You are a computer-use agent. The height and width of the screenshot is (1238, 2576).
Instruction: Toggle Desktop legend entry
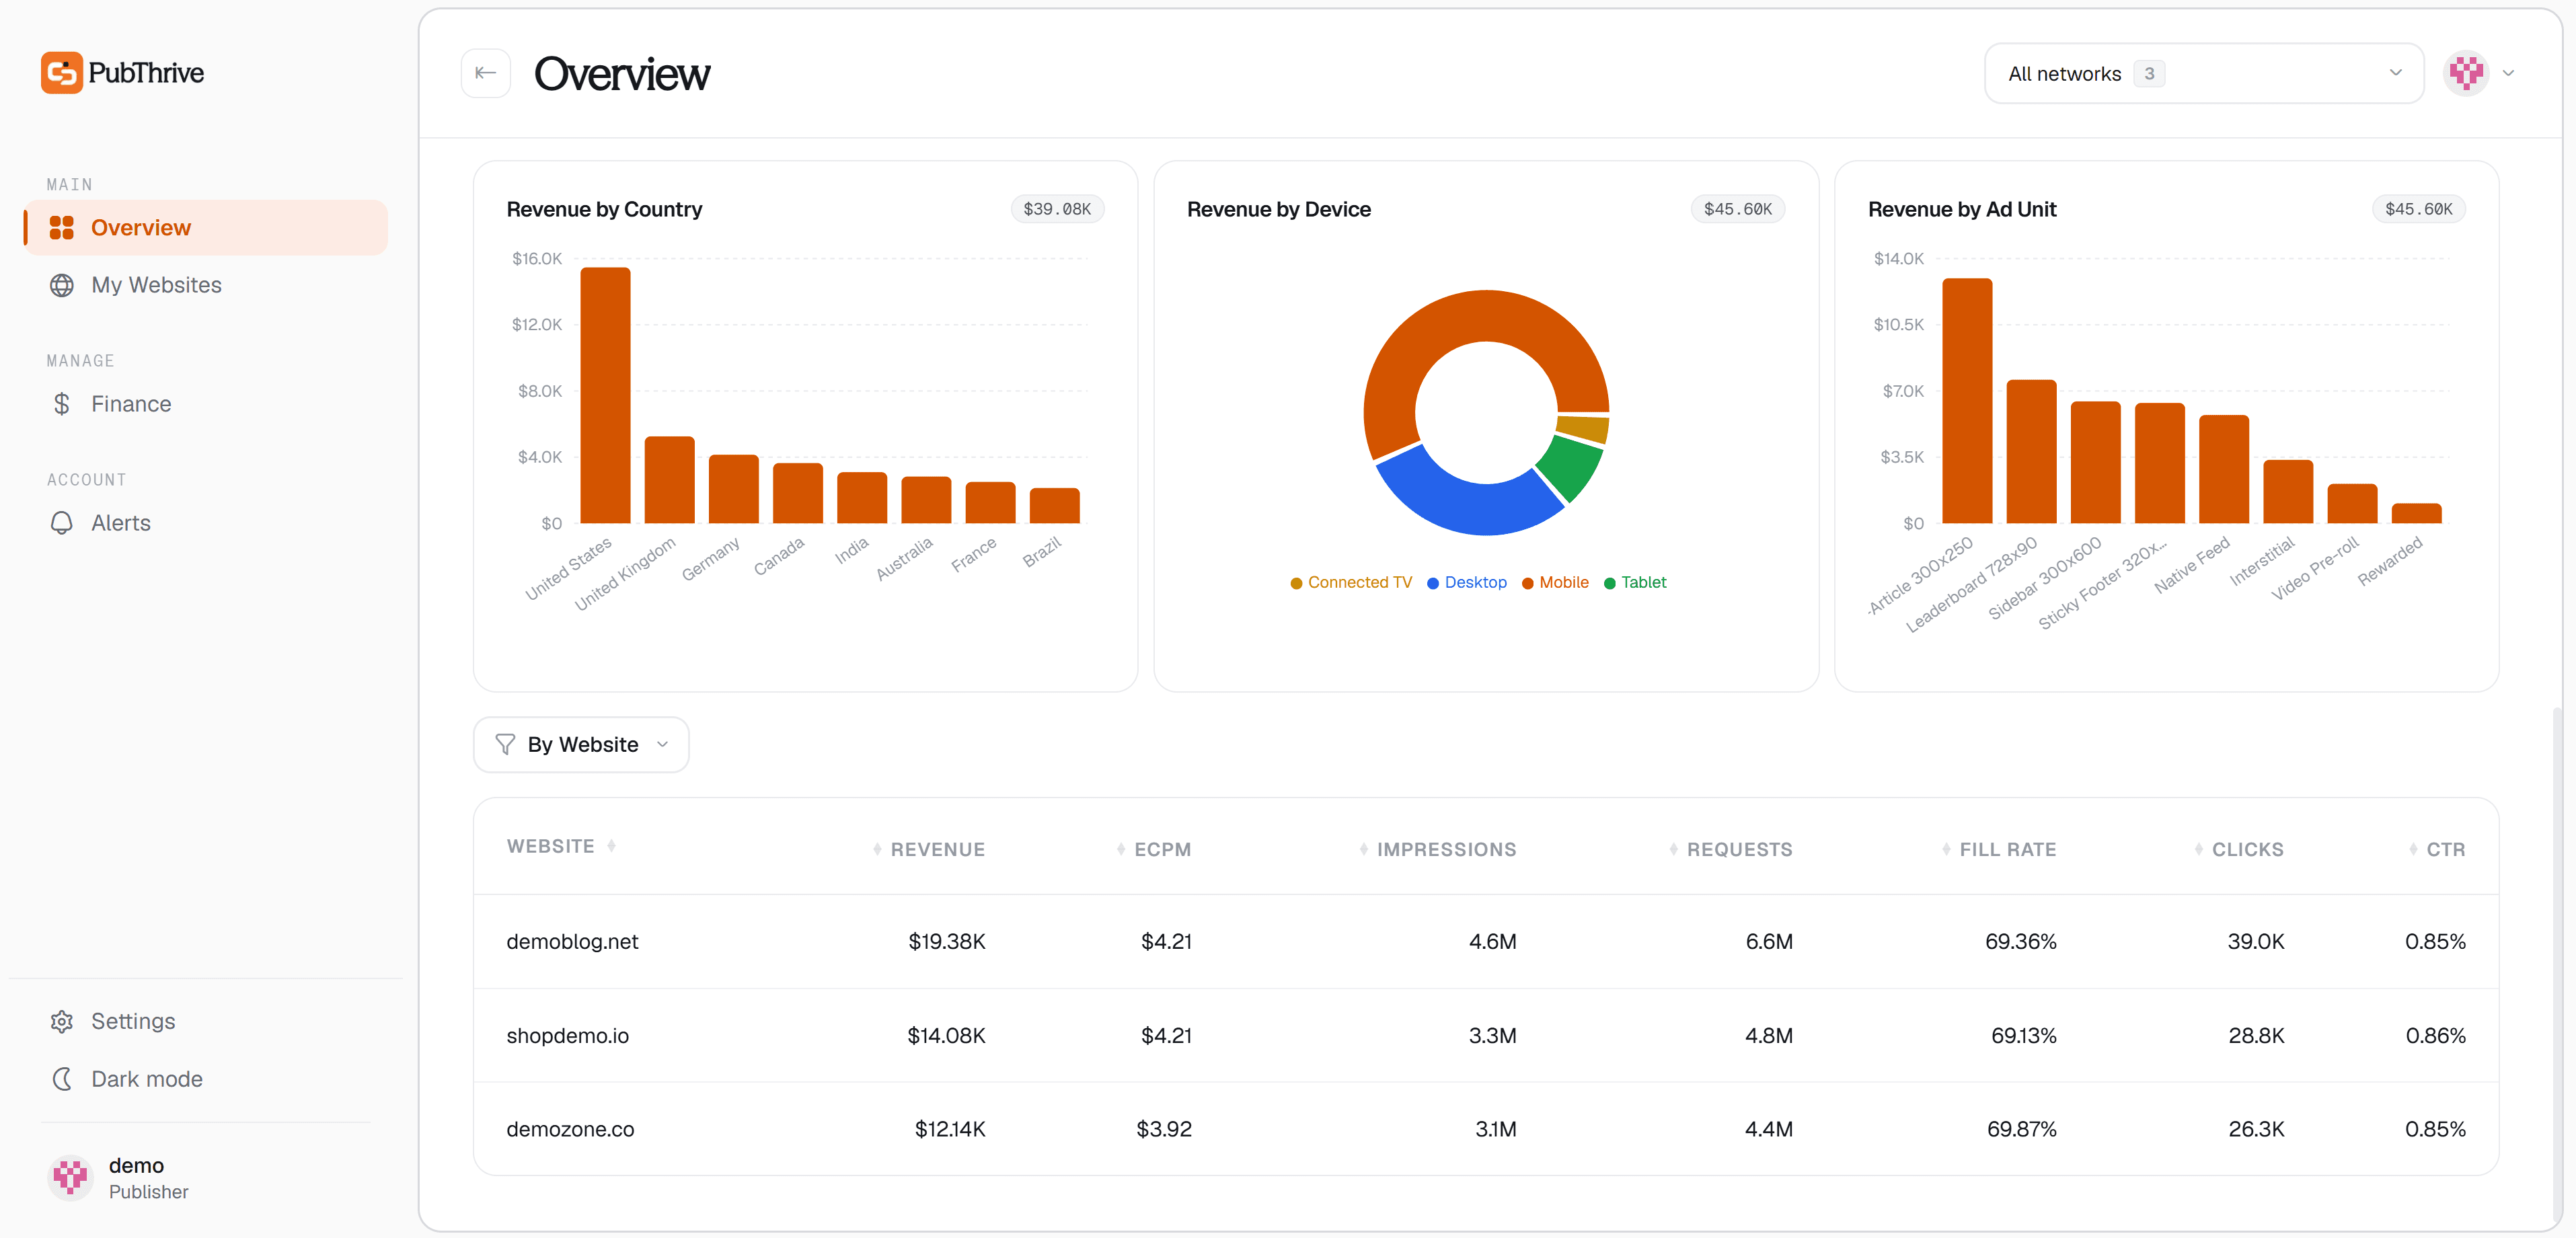click(1466, 582)
